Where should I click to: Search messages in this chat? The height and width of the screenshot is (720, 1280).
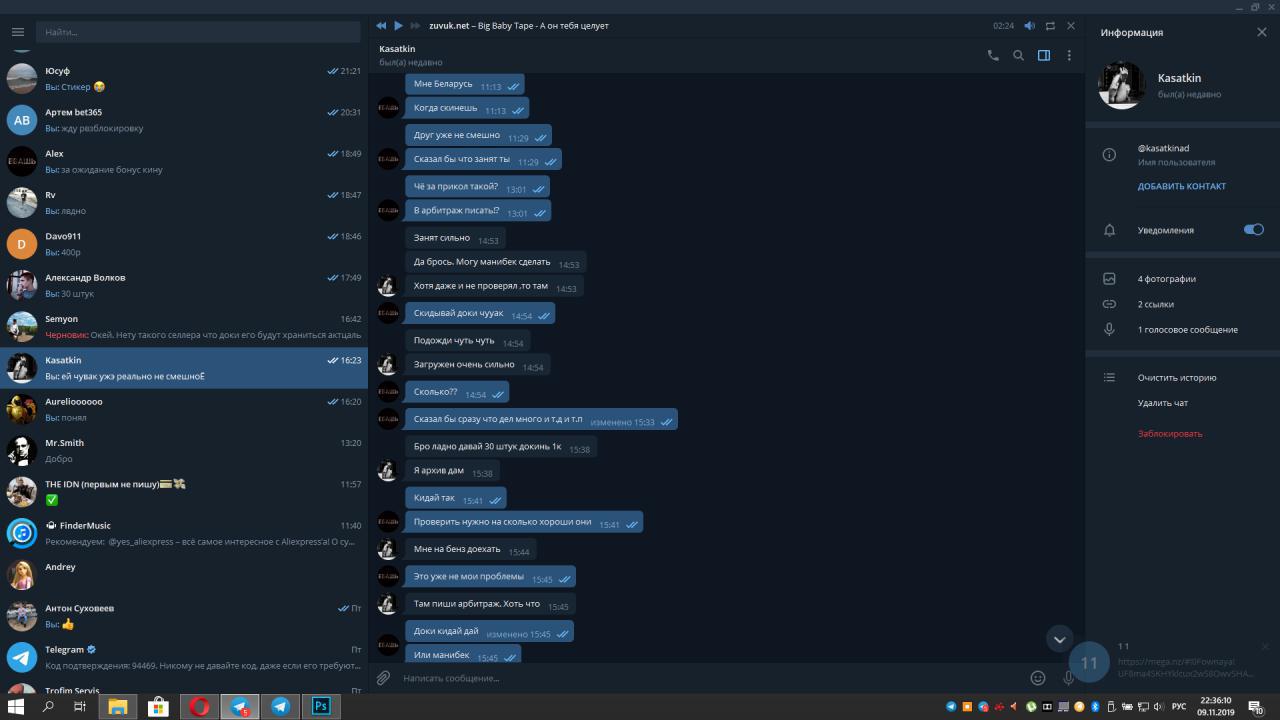(x=1018, y=56)
